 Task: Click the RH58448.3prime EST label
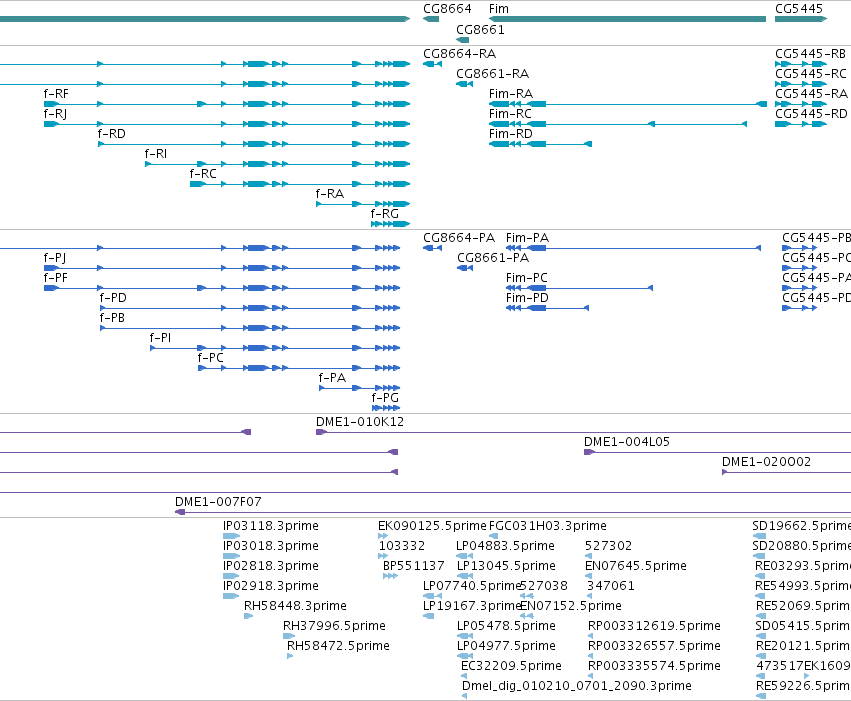click(x=295, y=607)
